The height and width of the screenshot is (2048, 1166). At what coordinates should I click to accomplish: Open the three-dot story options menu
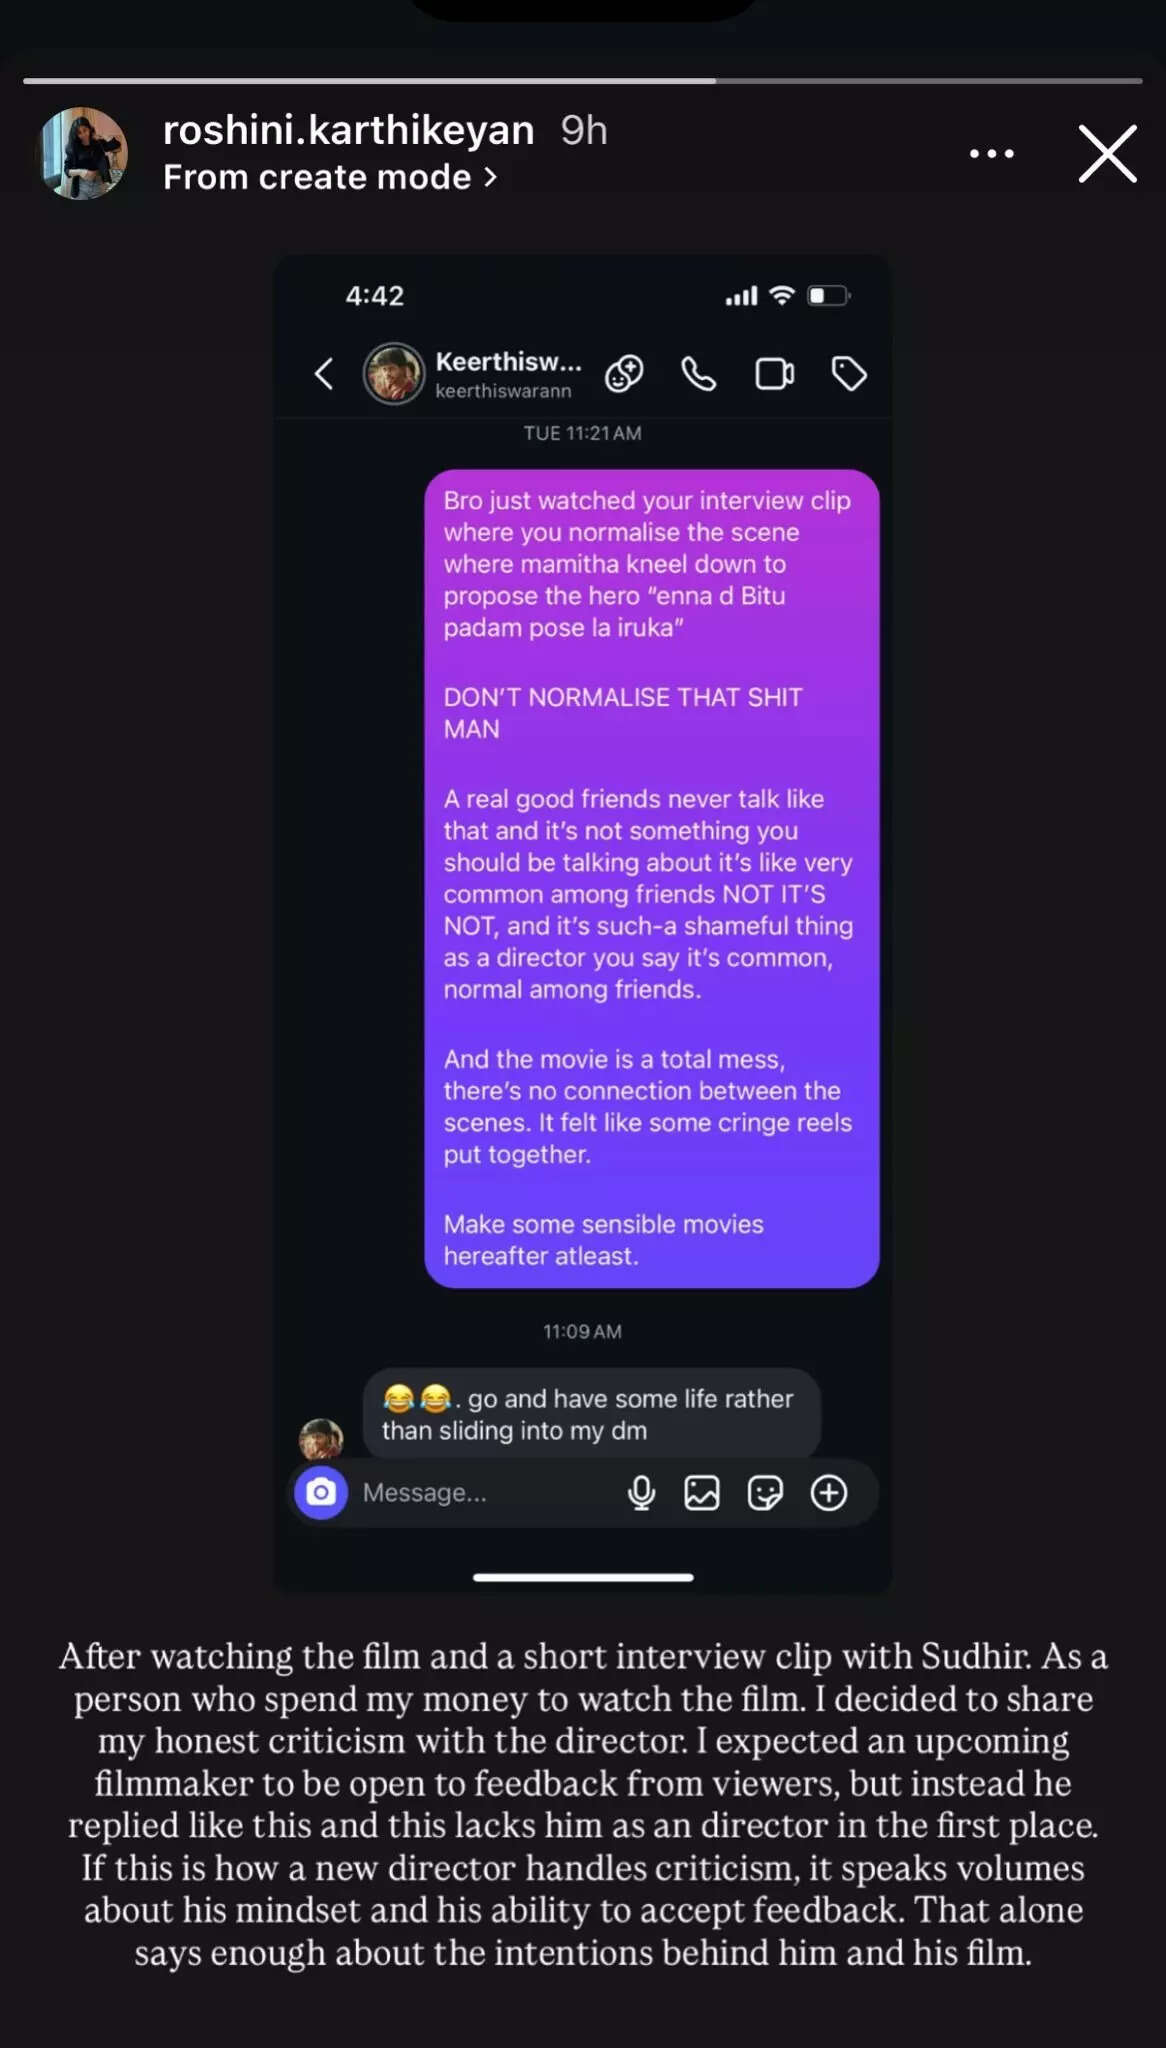coord(991,154)
